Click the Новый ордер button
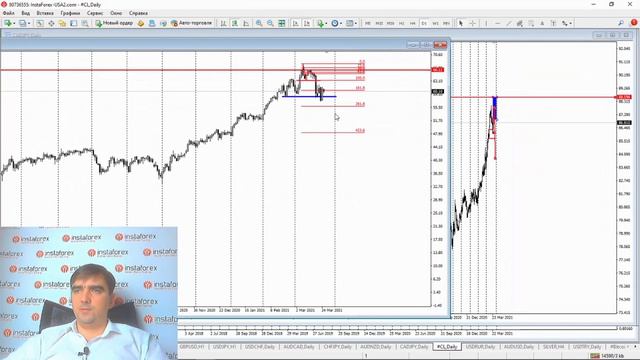 (x=114, y=23)
